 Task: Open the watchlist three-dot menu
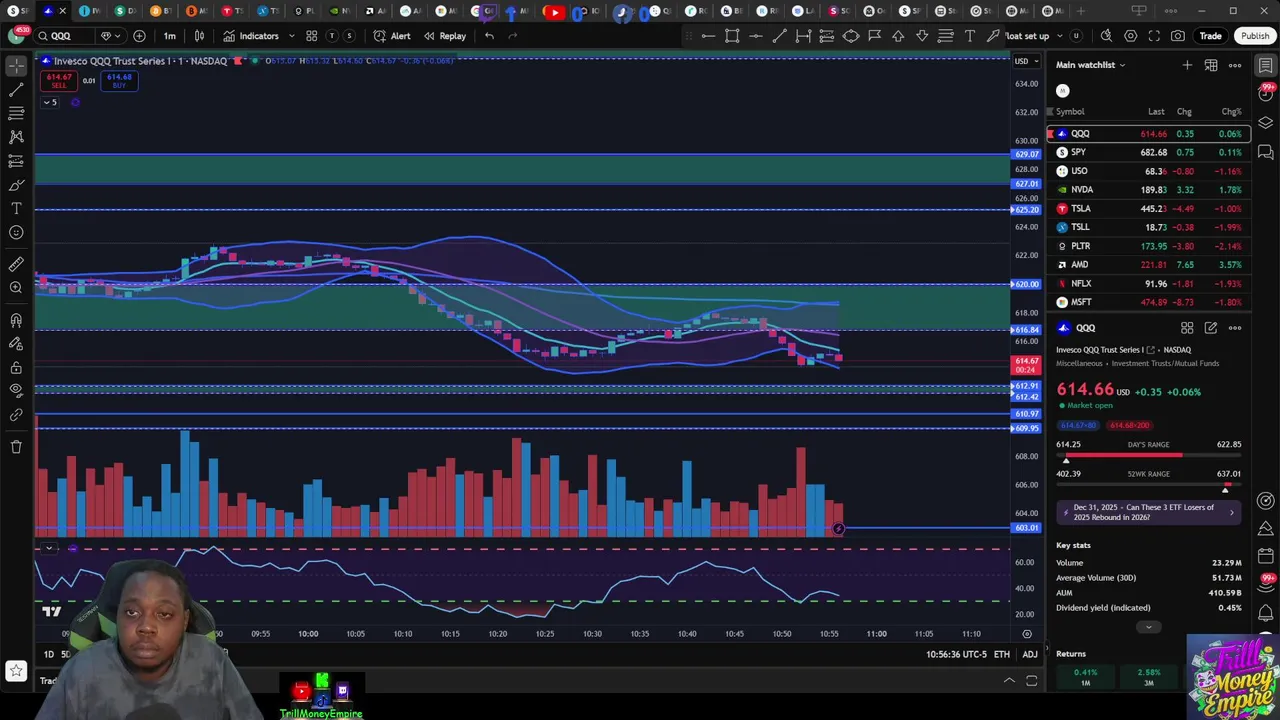[1235, 65]
